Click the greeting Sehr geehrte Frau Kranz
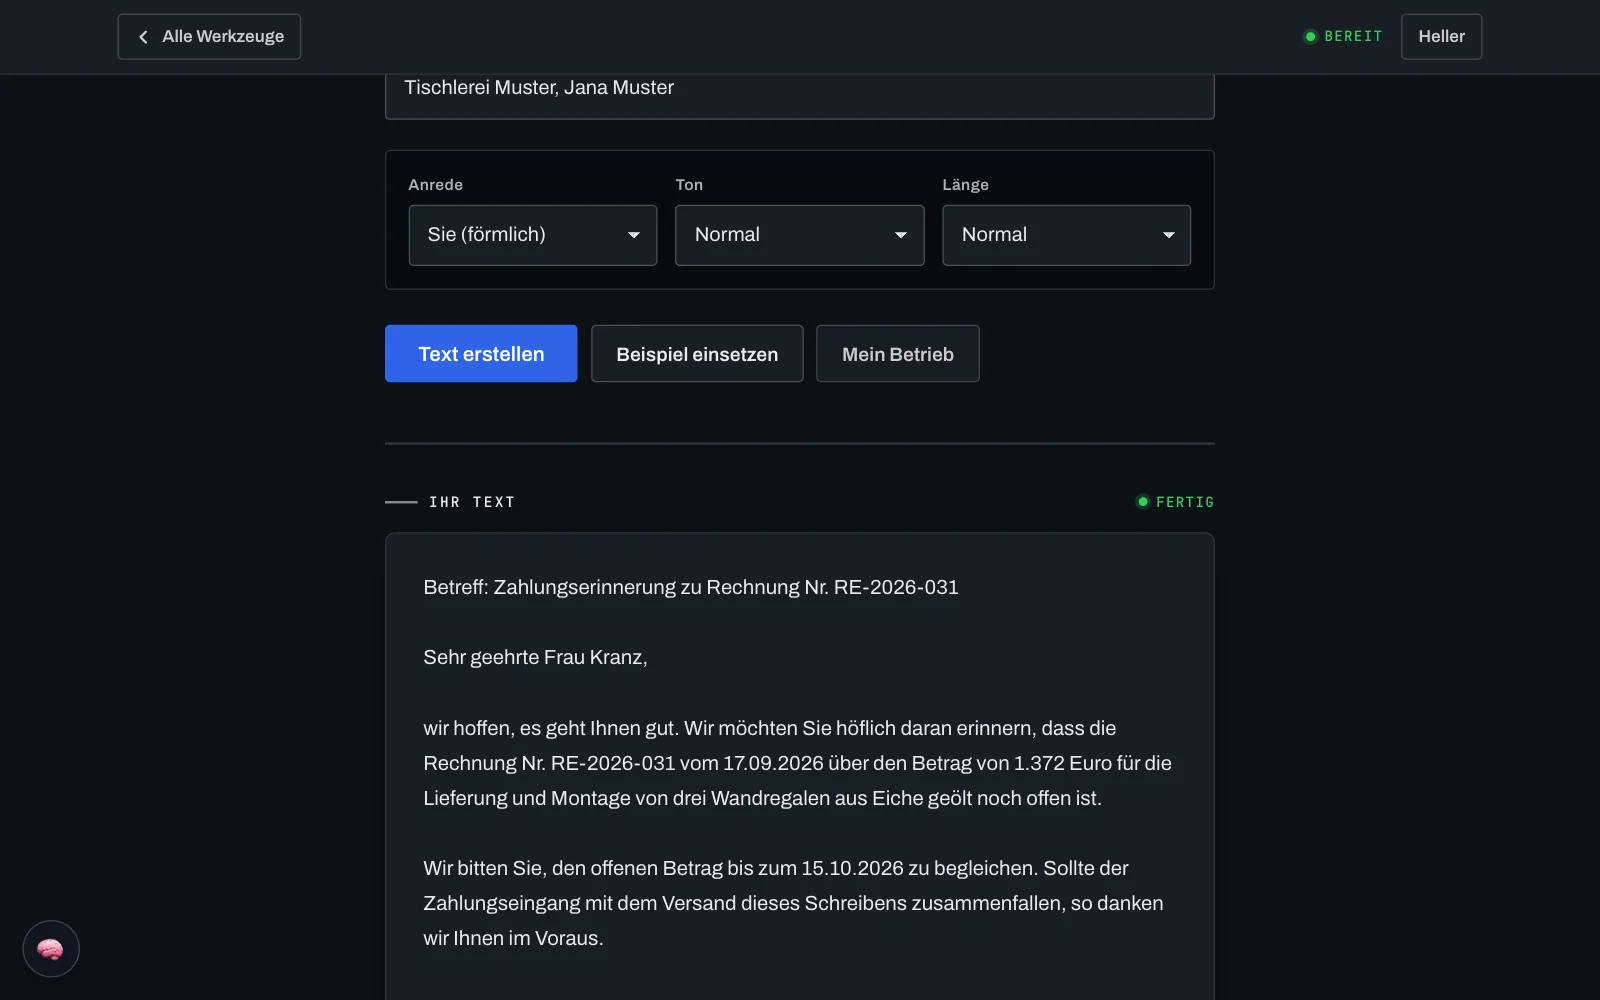The height and width of the screenshot is (1000, 1600). 535,657
